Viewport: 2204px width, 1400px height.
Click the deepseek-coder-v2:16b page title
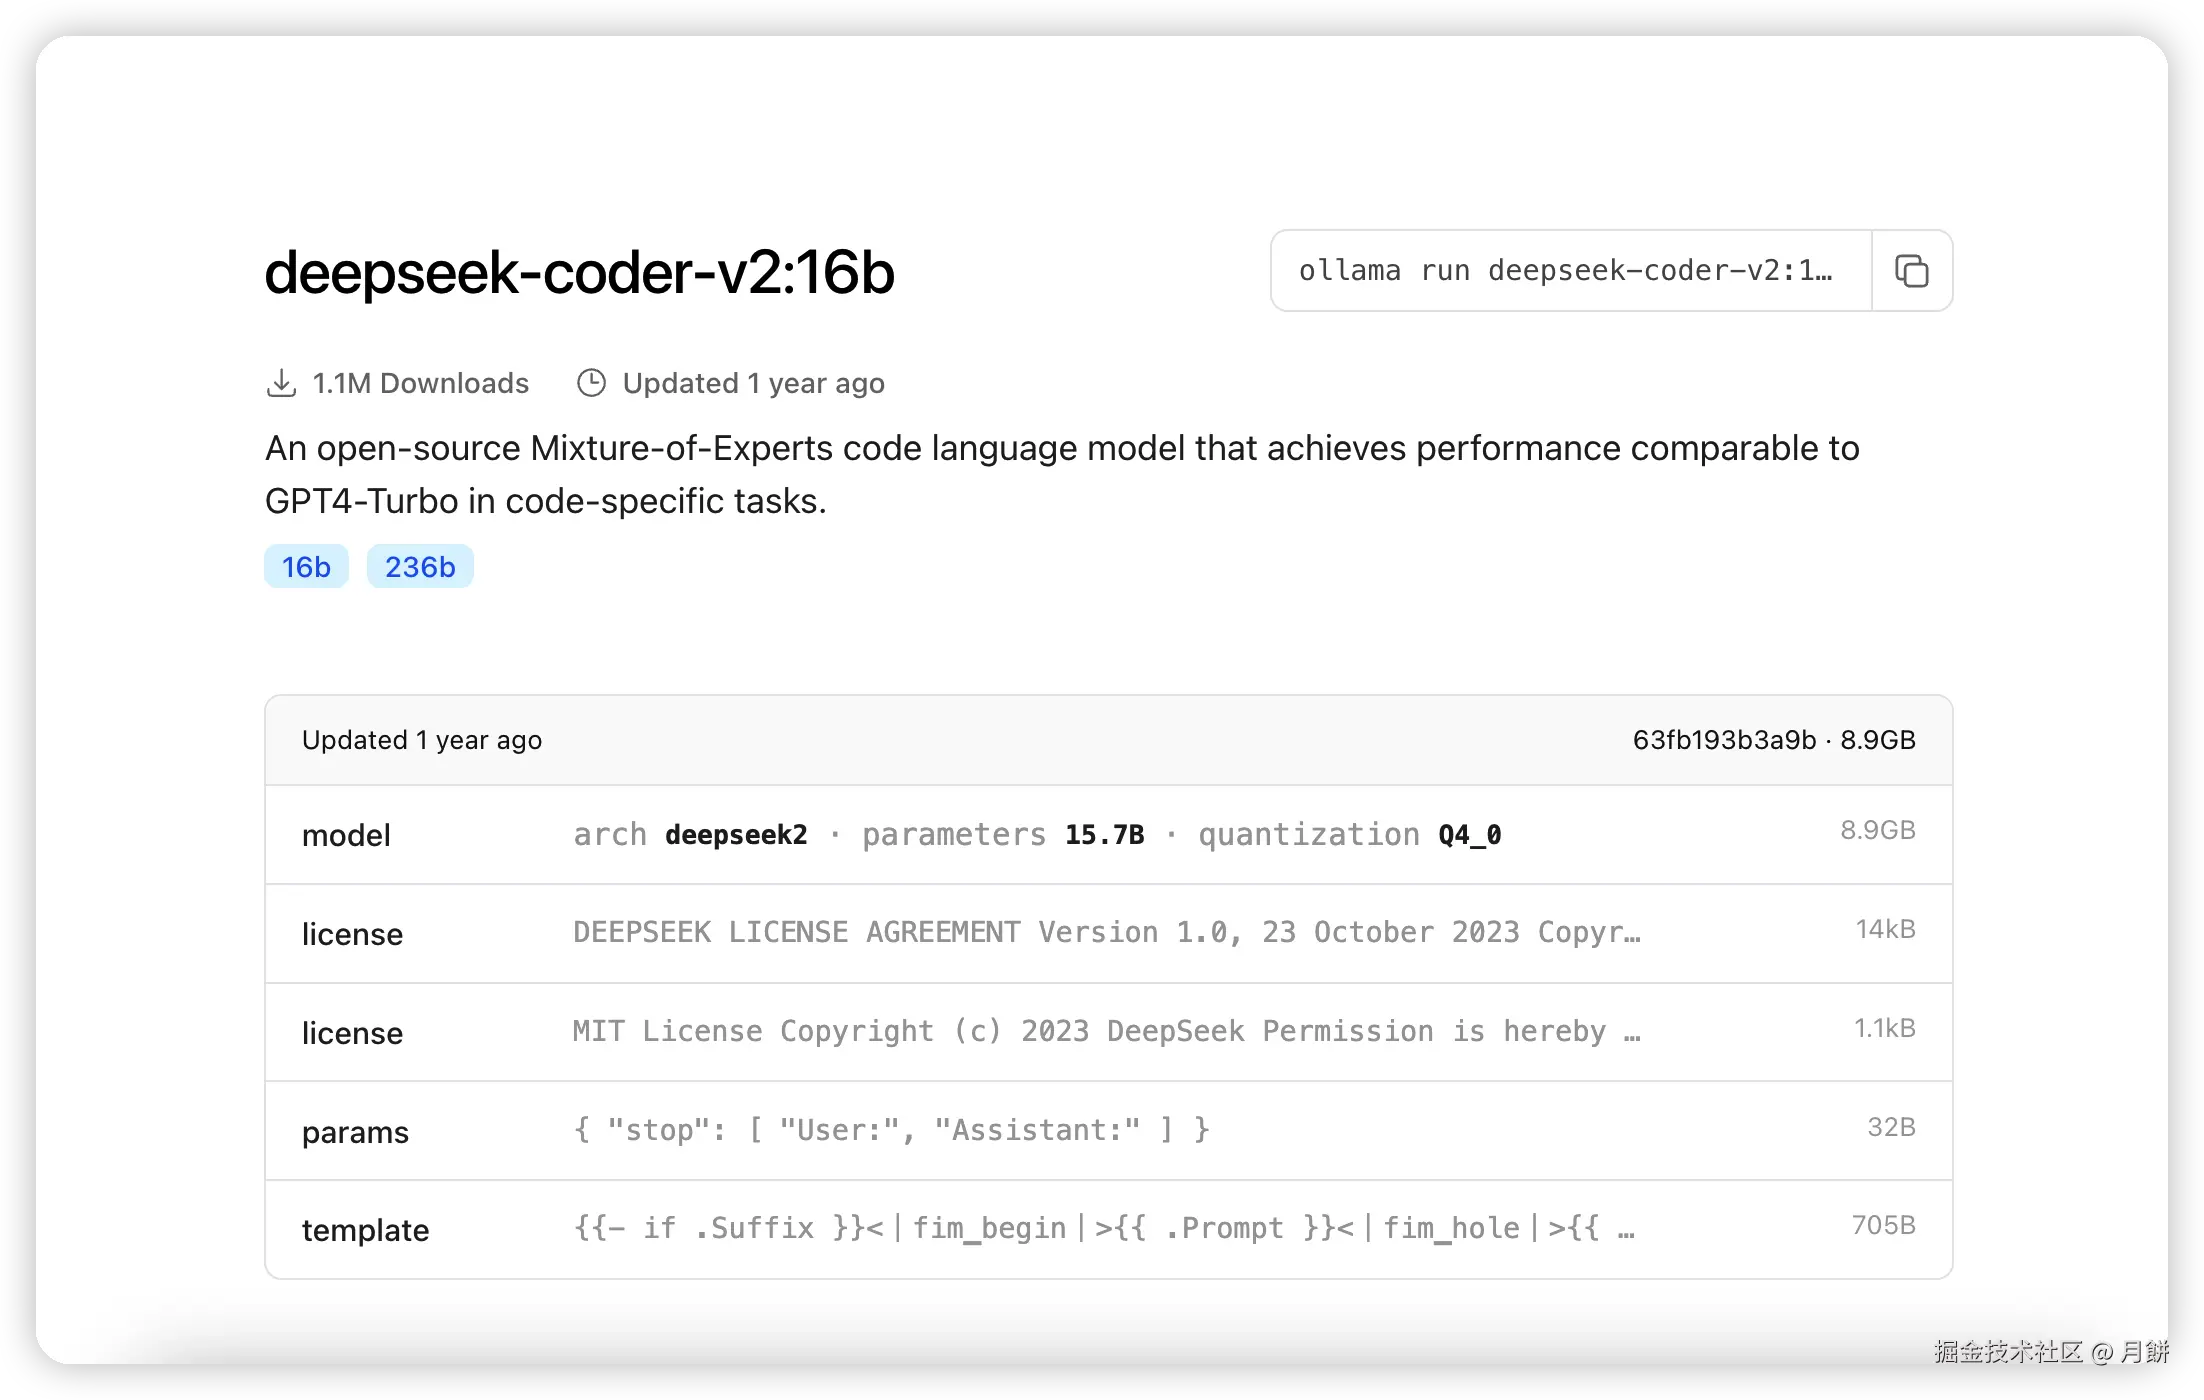pos(579,272)
